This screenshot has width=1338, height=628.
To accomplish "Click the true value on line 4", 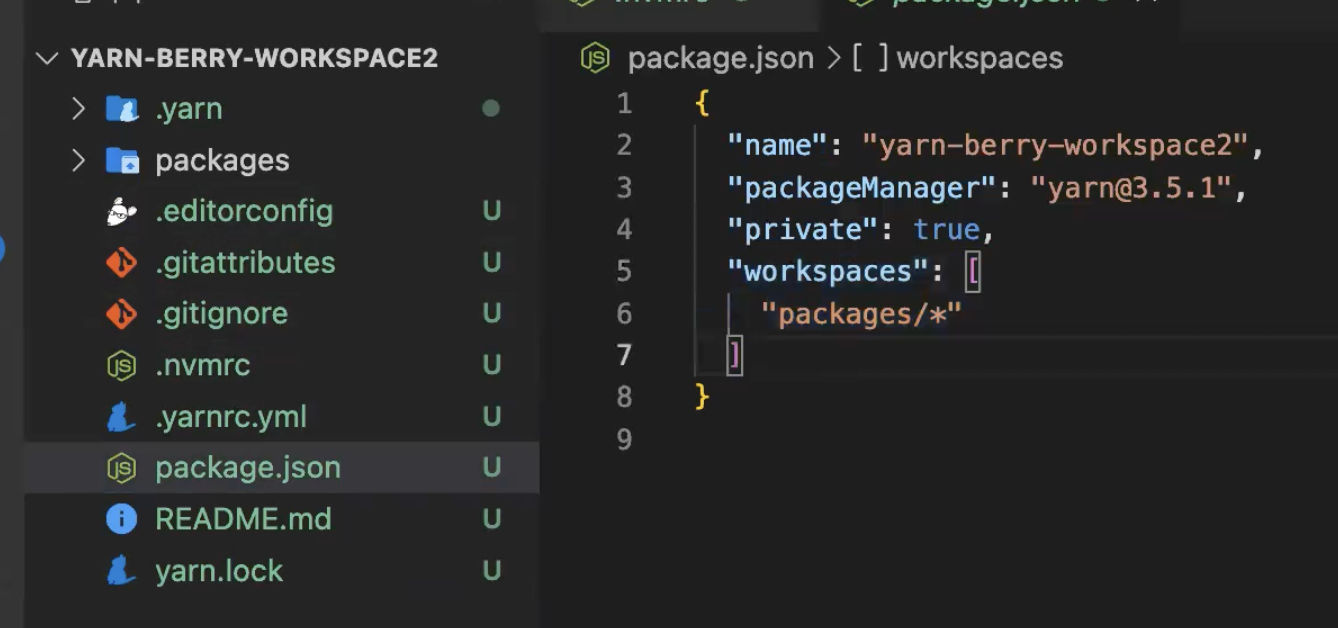I will pos(946,230).
